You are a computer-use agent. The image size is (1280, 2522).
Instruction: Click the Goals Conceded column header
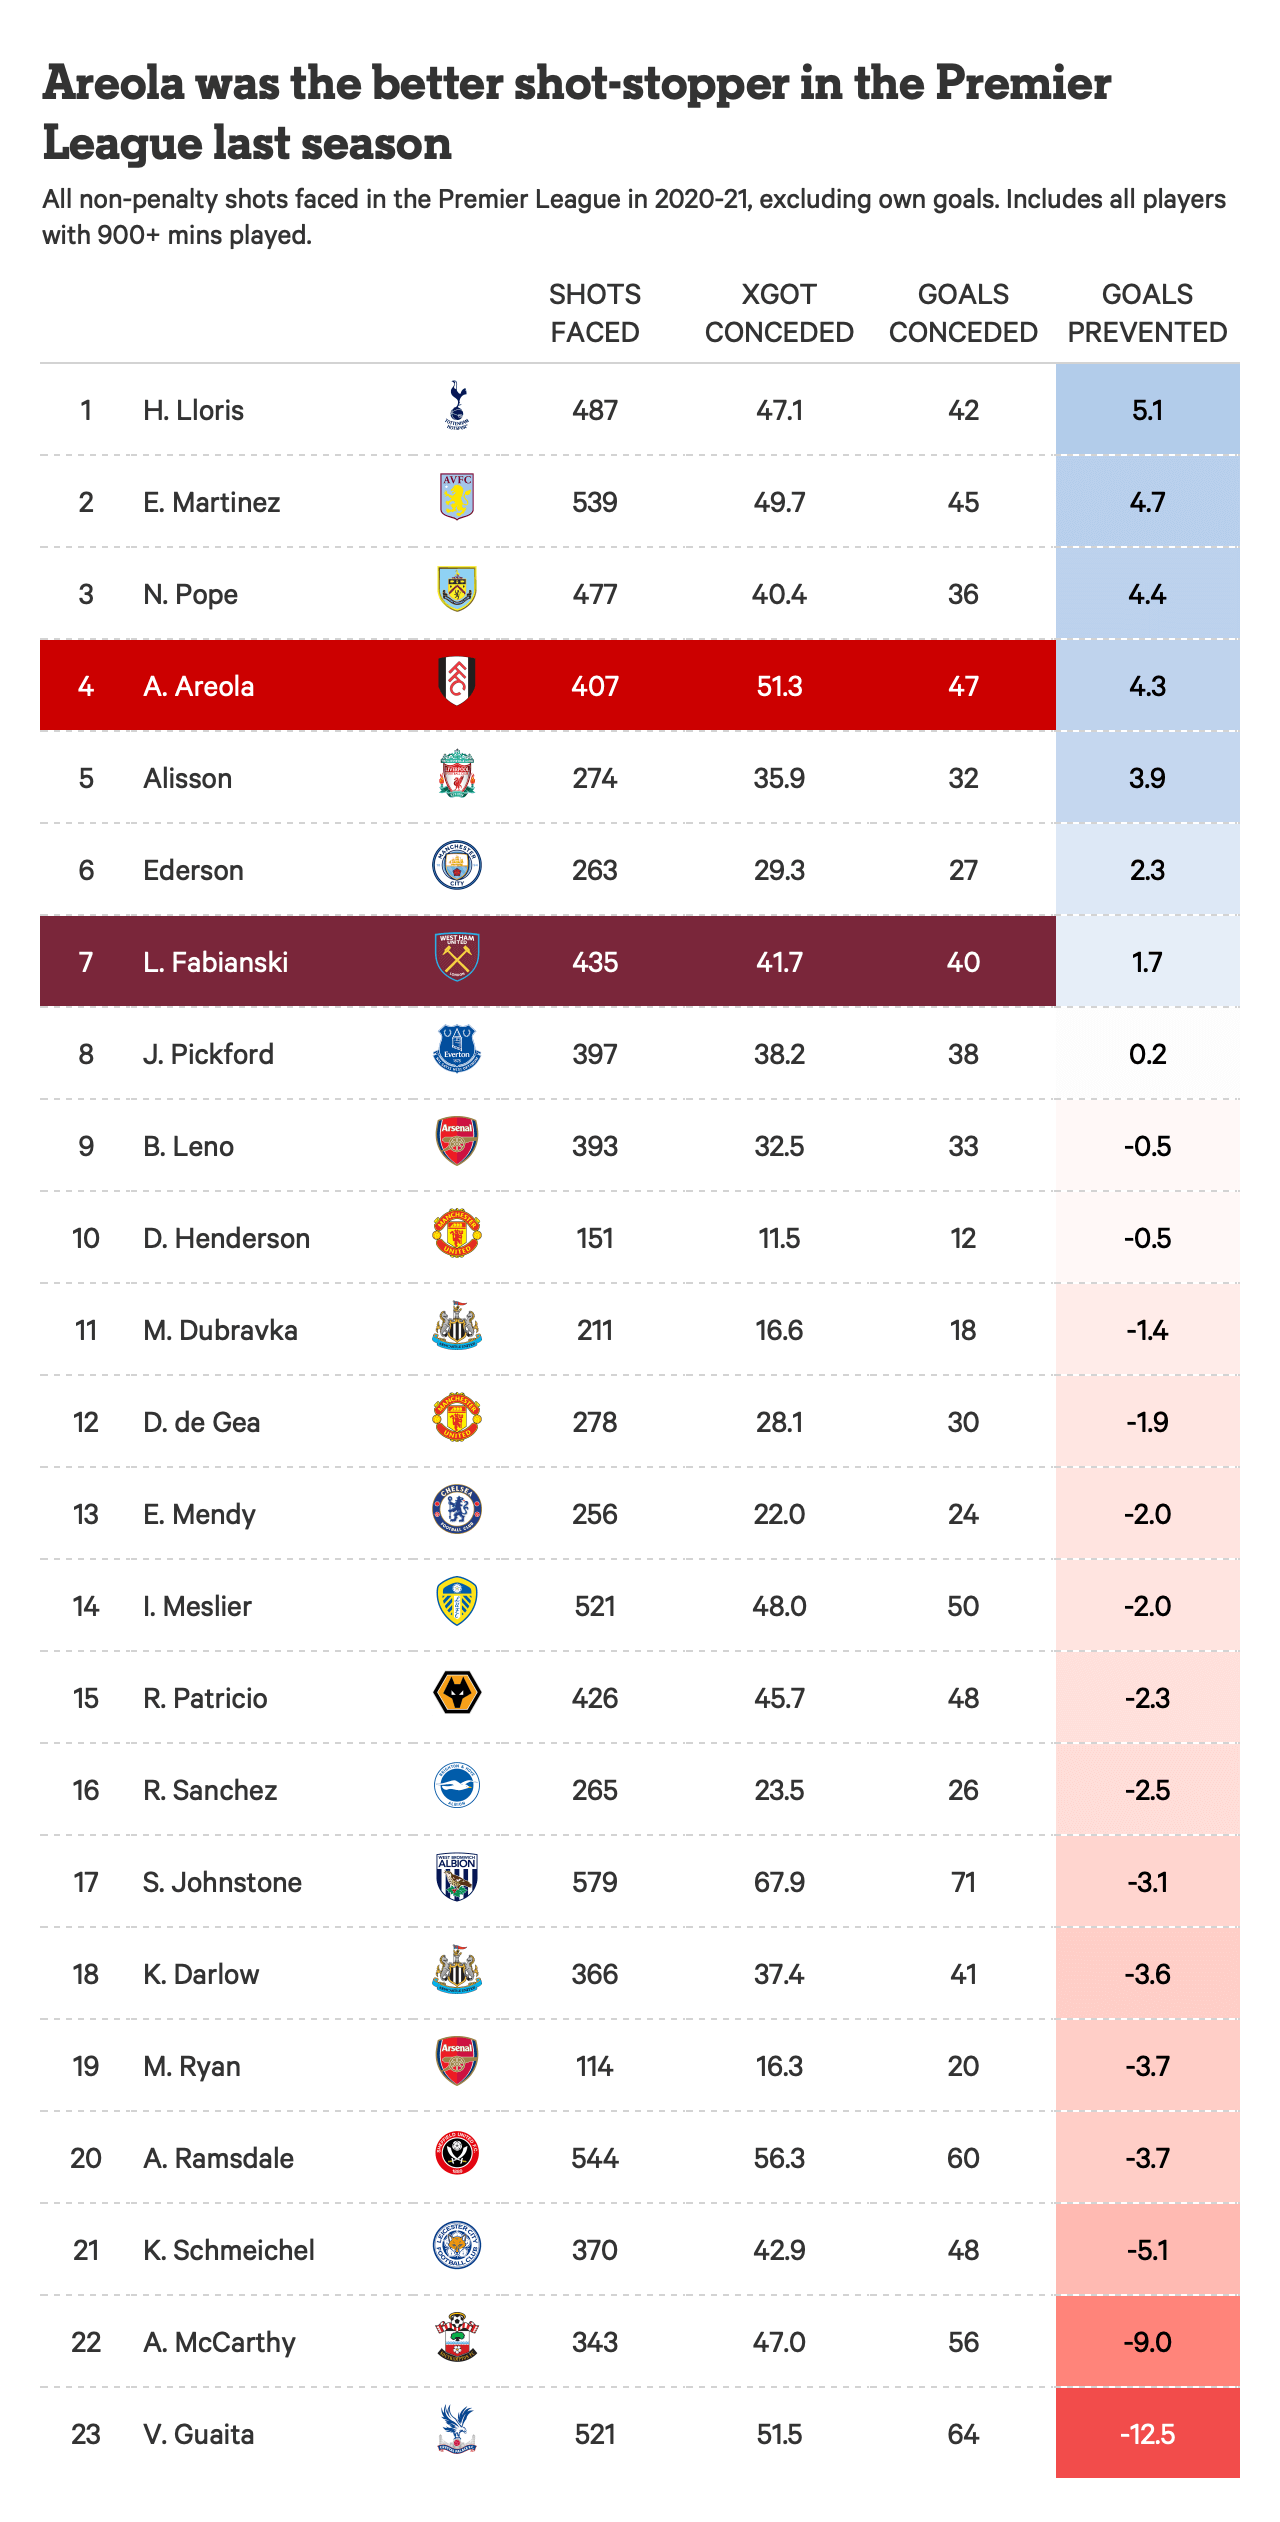coord(963,313)
